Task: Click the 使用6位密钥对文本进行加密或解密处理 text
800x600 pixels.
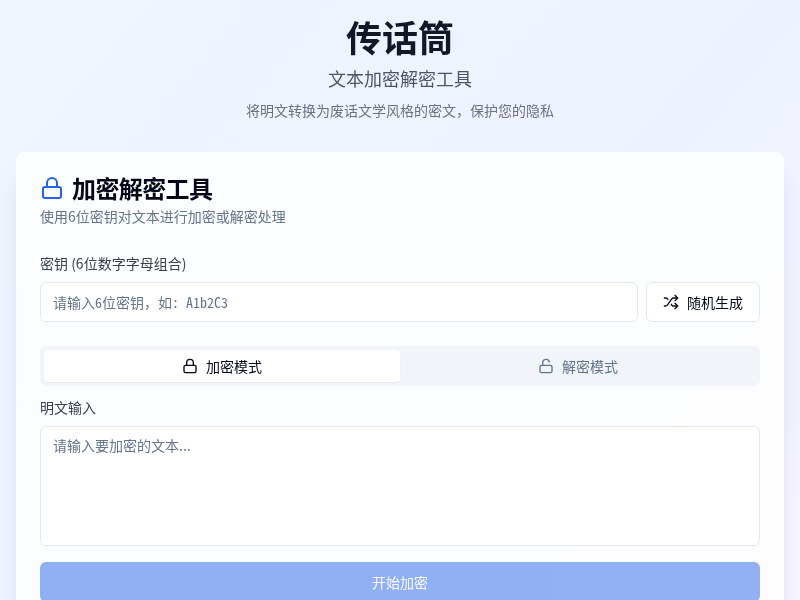Action: tap(163, 217)
